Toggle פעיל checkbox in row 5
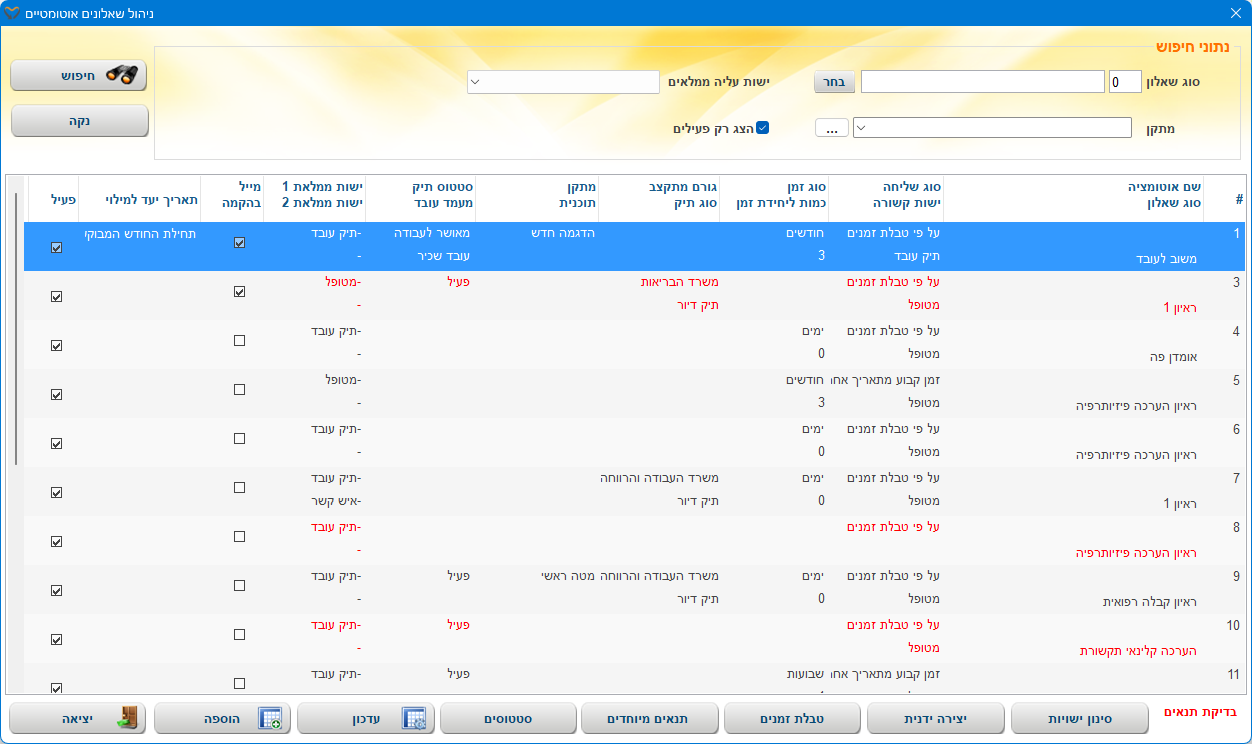The height and width of the screenshot is (744, 1252). (56, 394)
